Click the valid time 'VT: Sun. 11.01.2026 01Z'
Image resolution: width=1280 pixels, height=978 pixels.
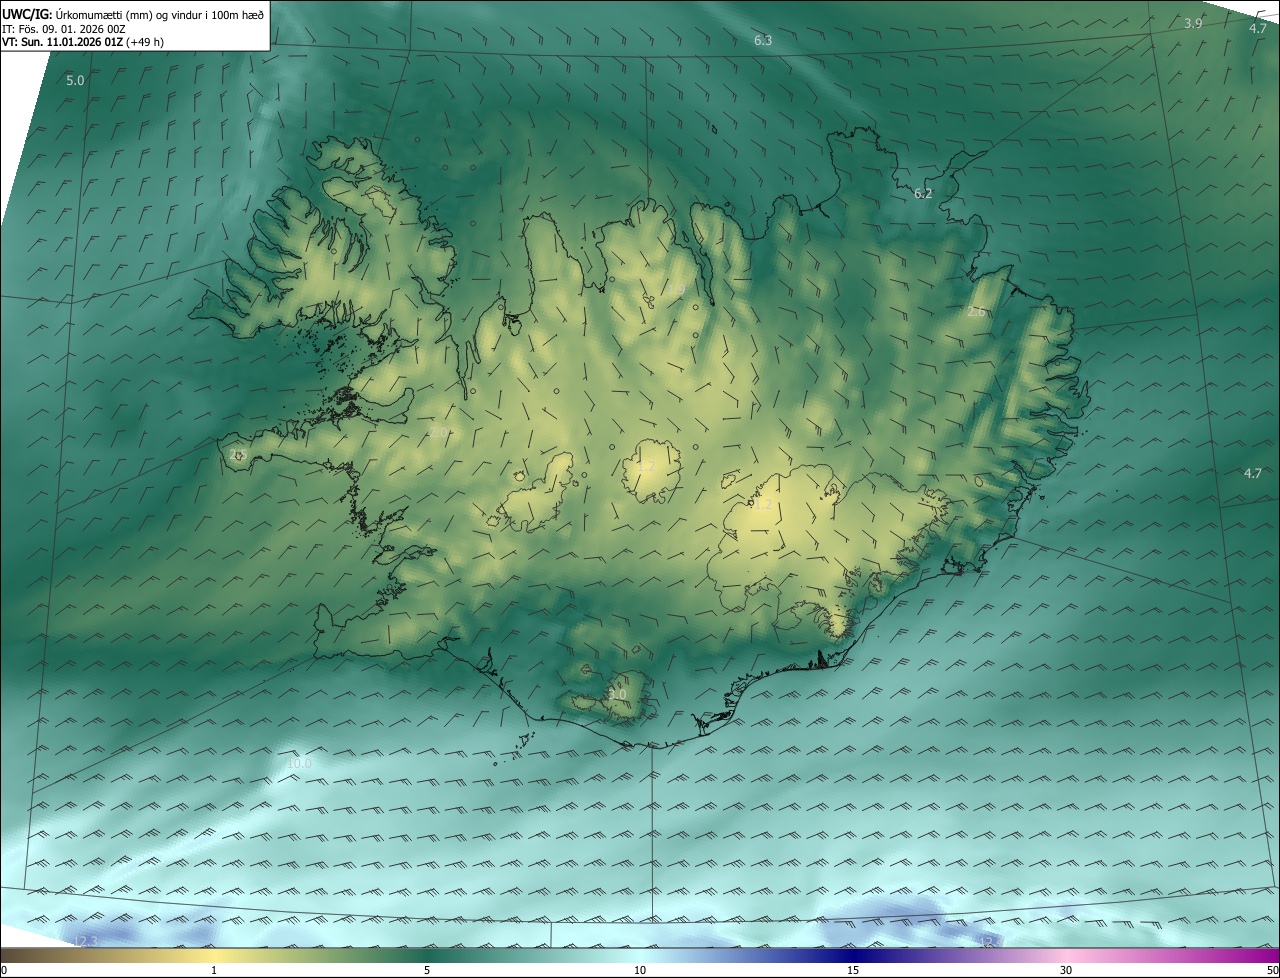click(62, 42)
